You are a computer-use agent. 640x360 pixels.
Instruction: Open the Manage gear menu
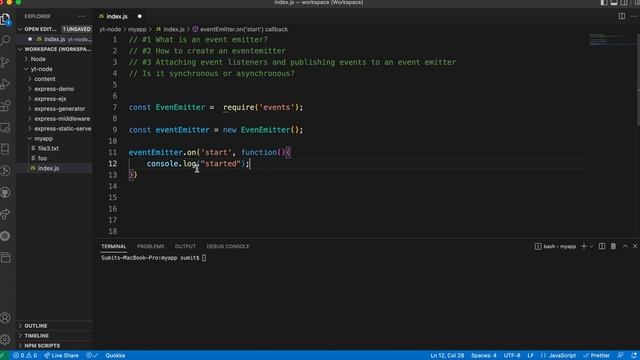click(x=5, y=339)
